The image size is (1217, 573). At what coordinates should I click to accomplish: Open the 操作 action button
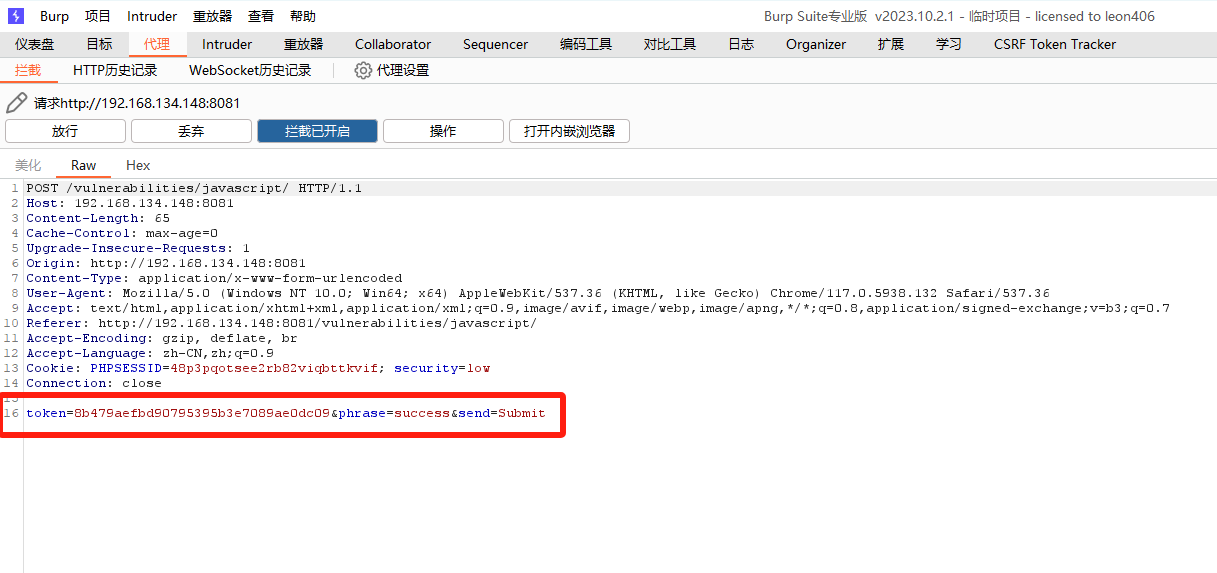pyautogui.click(x=443, y=131)
